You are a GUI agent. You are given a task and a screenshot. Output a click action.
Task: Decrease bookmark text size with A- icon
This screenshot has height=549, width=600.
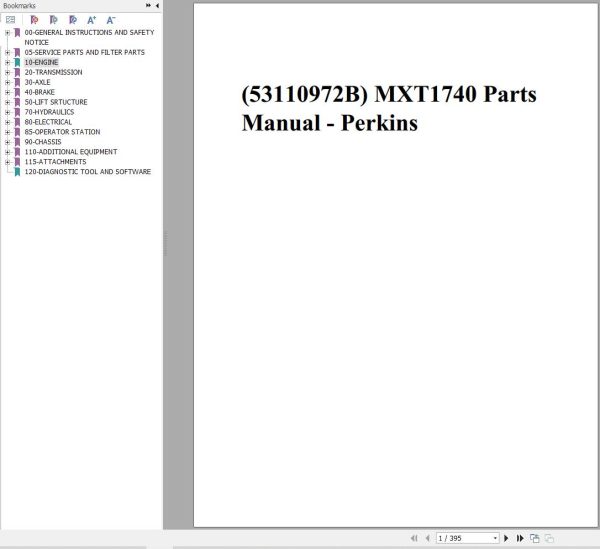pyautogui.click(x=111, y=20)
